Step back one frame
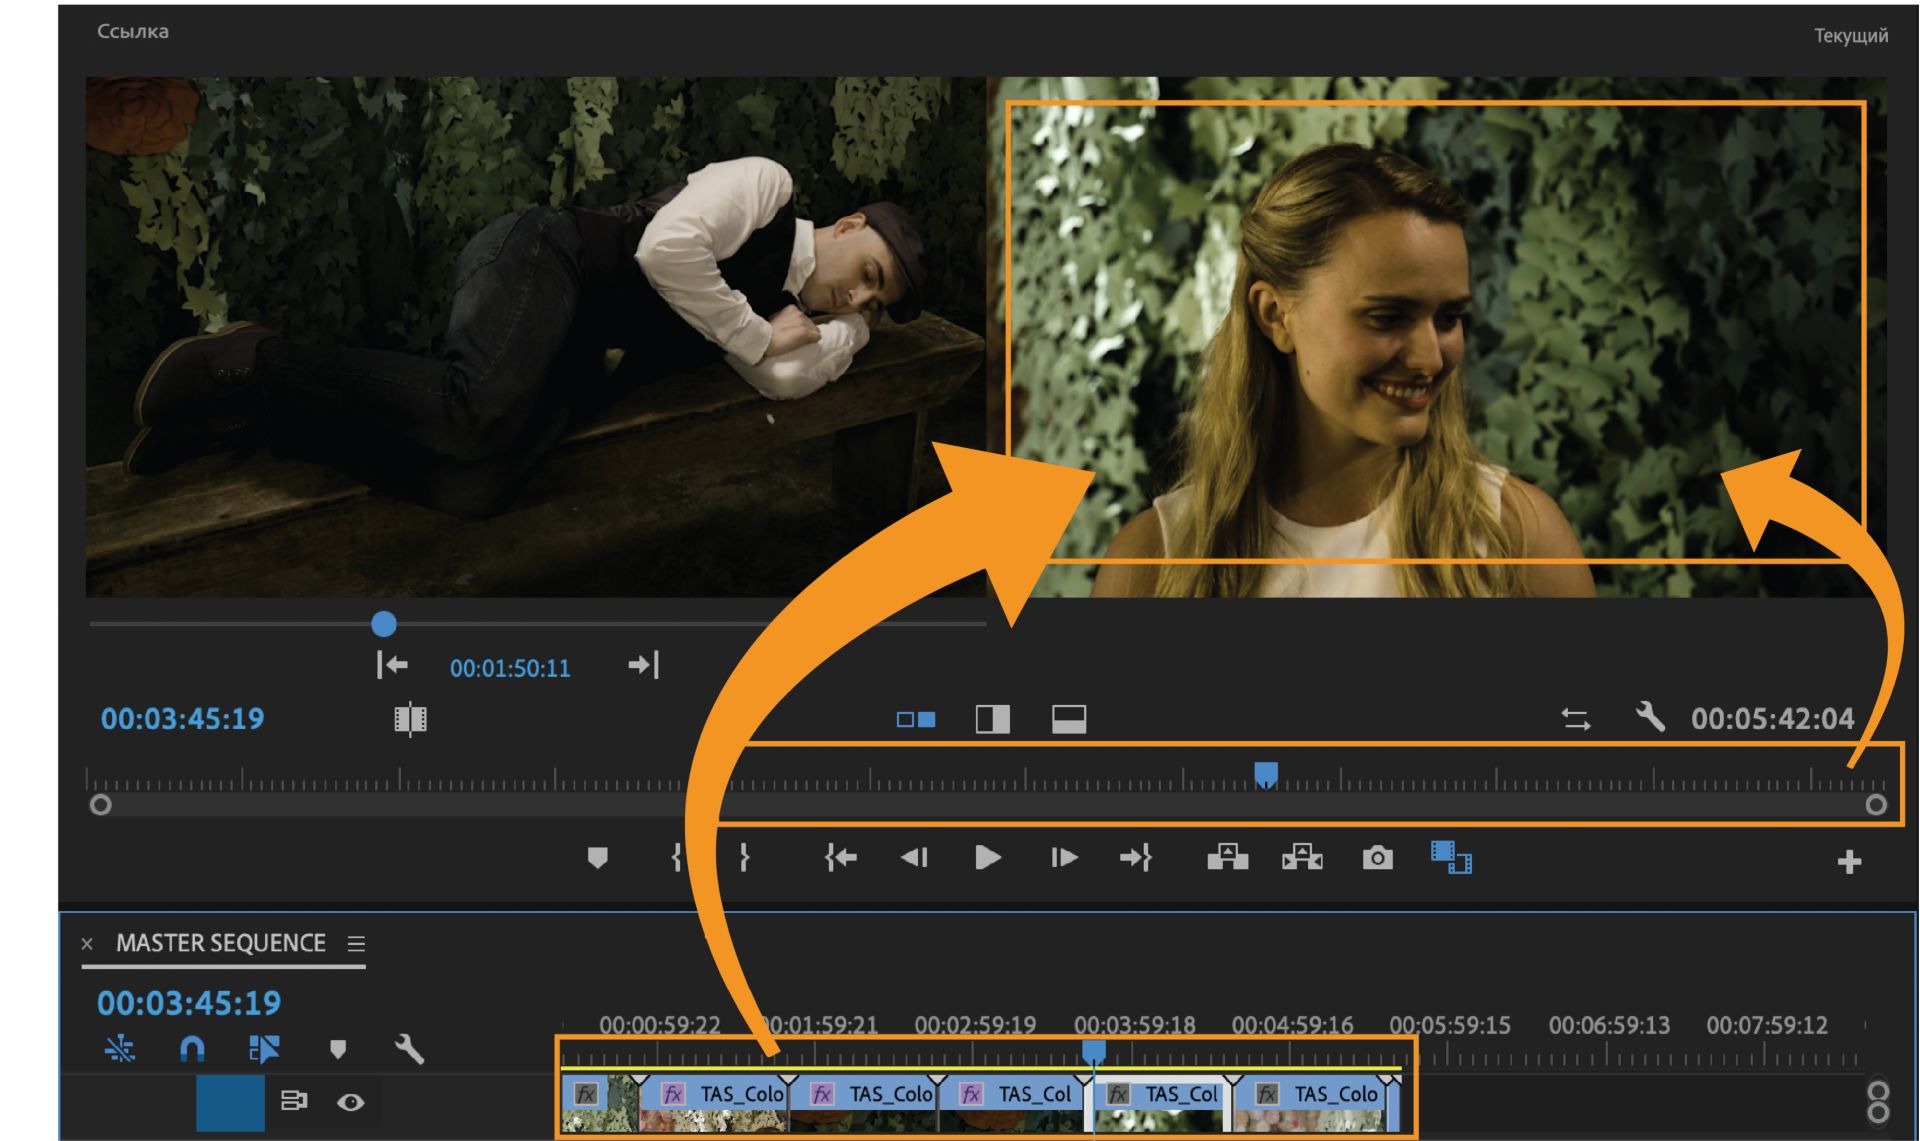This screenshot has height=1141, width=1920. coord(914,858)
